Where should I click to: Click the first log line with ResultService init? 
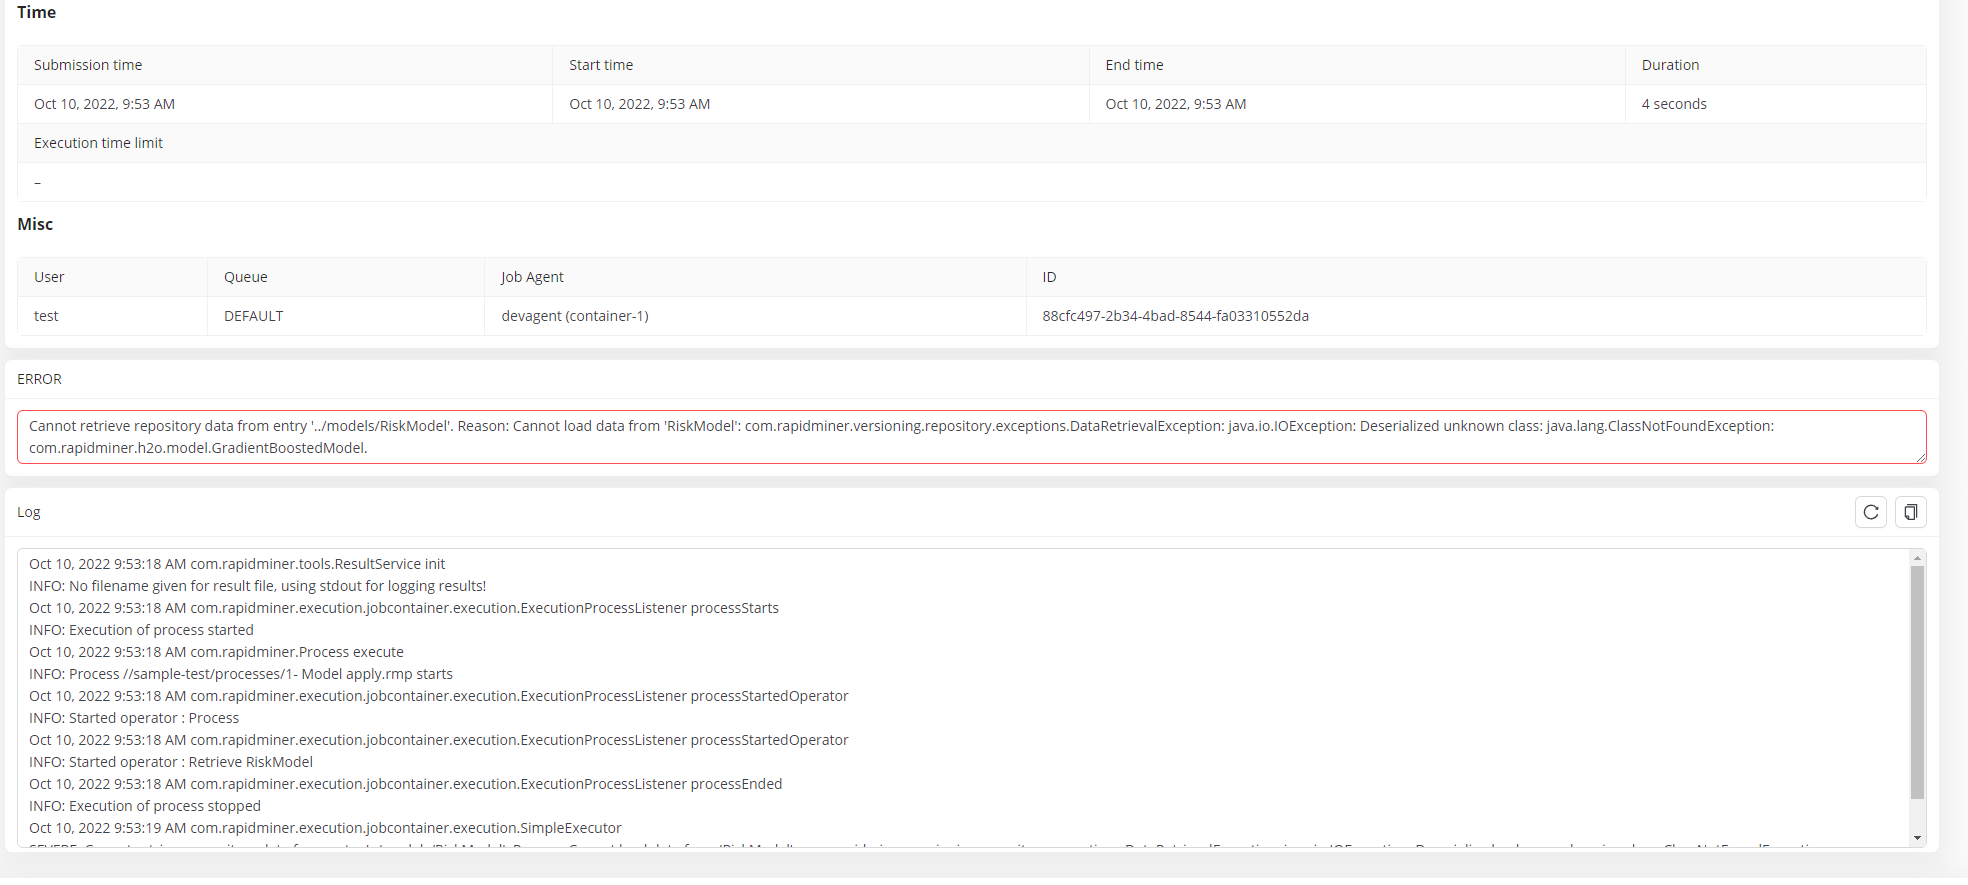pos(237,564)
